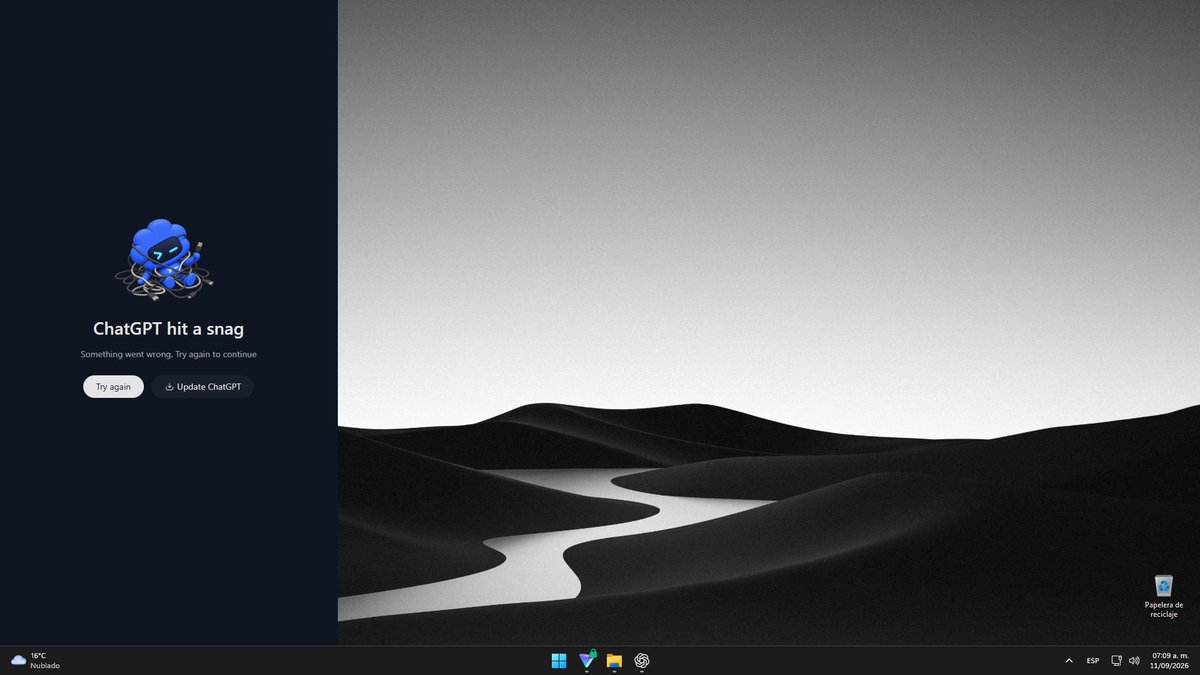
Task: Select the Papelera de reciclaje desktop icon
Action: tap(1164, 596)
